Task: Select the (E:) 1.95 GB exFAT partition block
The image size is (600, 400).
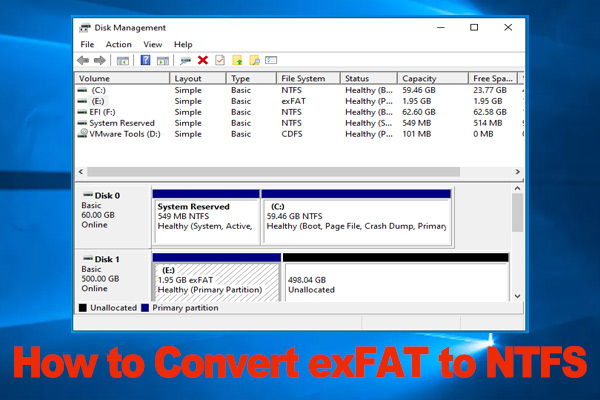Action: [217, 278]
